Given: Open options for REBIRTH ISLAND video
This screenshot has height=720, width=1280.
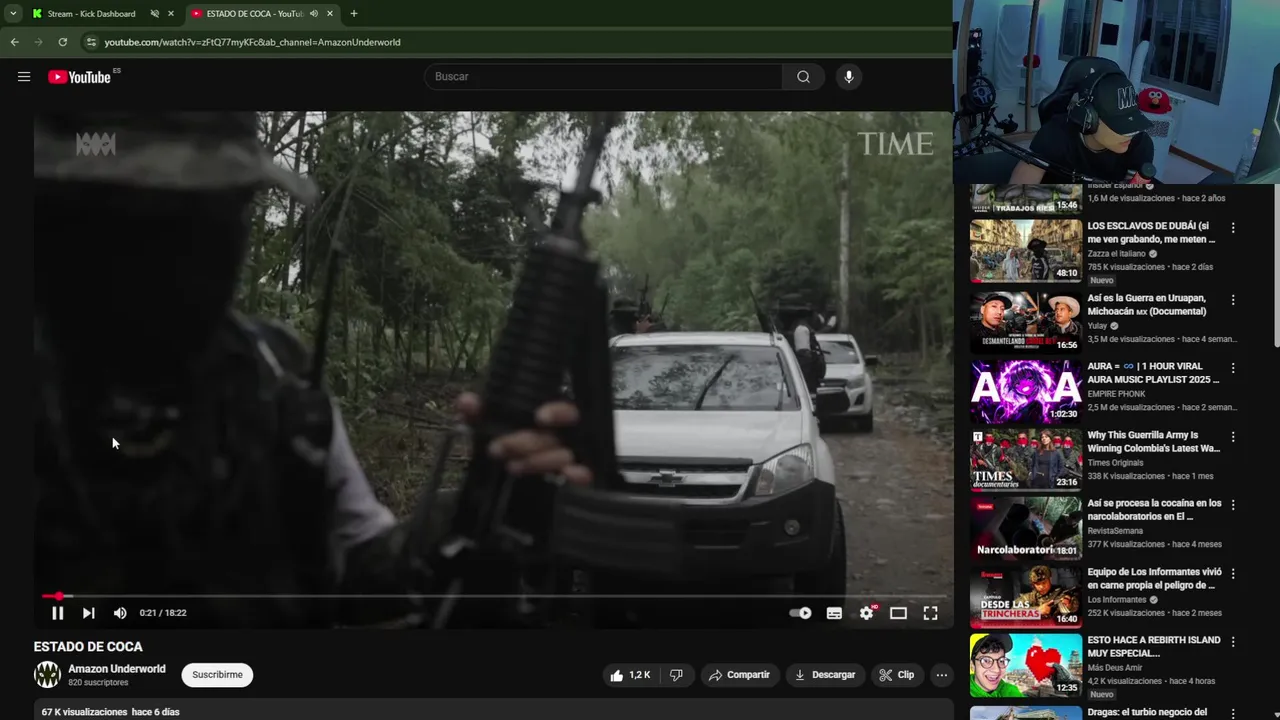Looking at the screenshot, I should click(x=1233, y=642).
